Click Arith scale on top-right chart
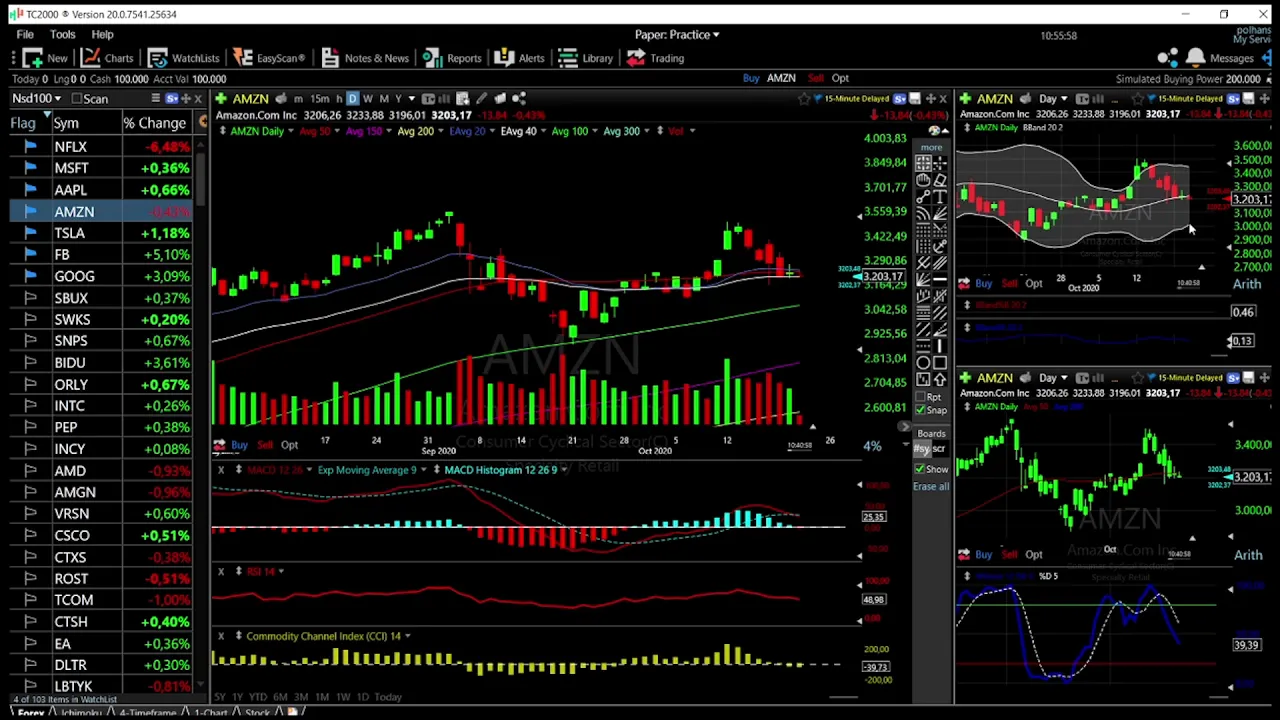This screenshot has height=720, width=1280. pos(1247,284)
